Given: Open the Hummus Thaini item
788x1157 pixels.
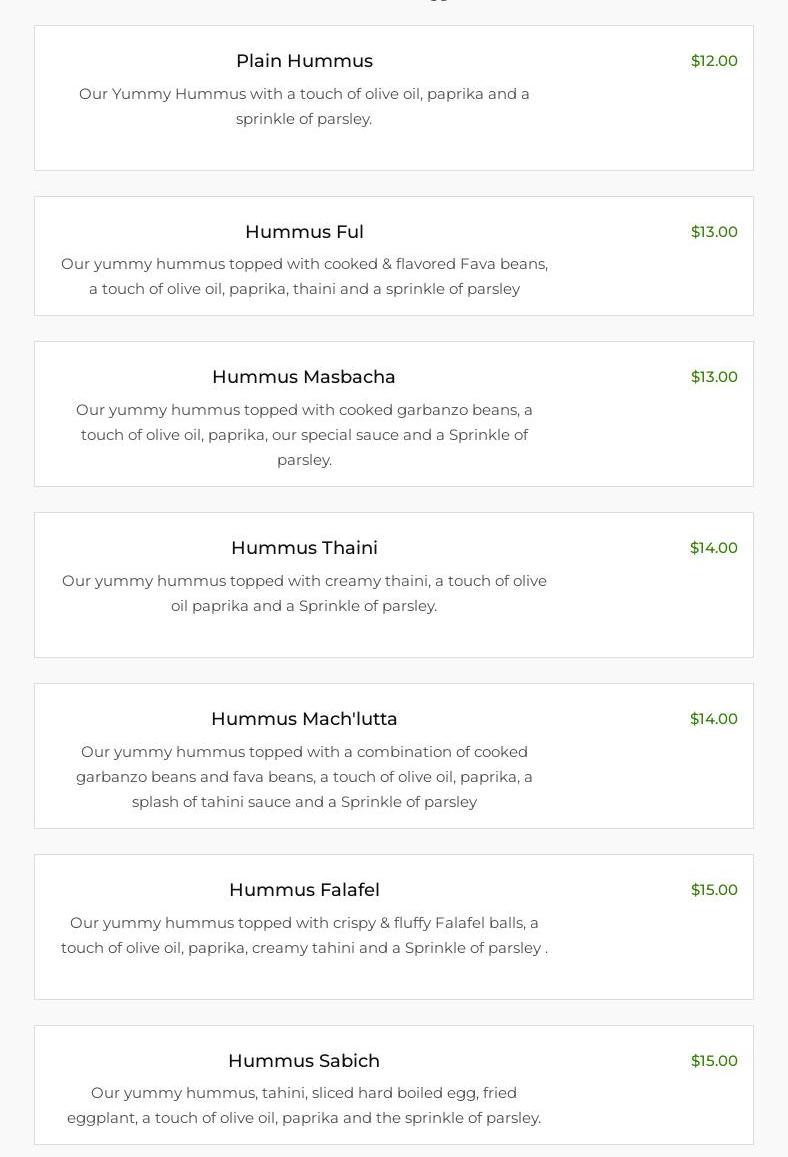Looking at the screenshot, I should pos(304,548).
